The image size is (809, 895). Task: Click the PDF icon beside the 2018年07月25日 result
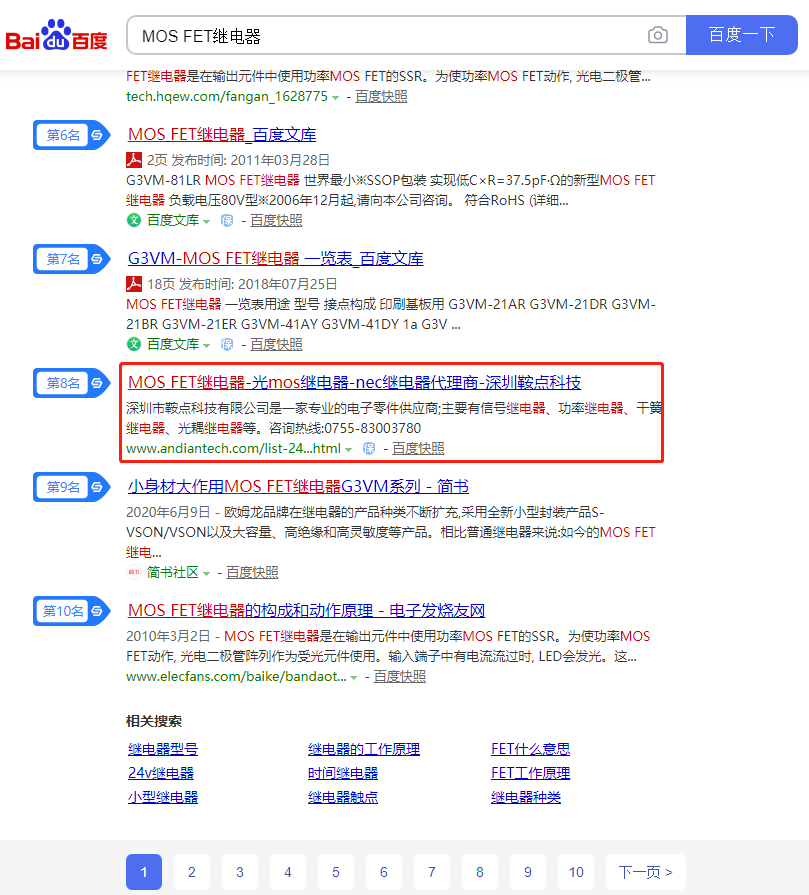tap(134, 284)
